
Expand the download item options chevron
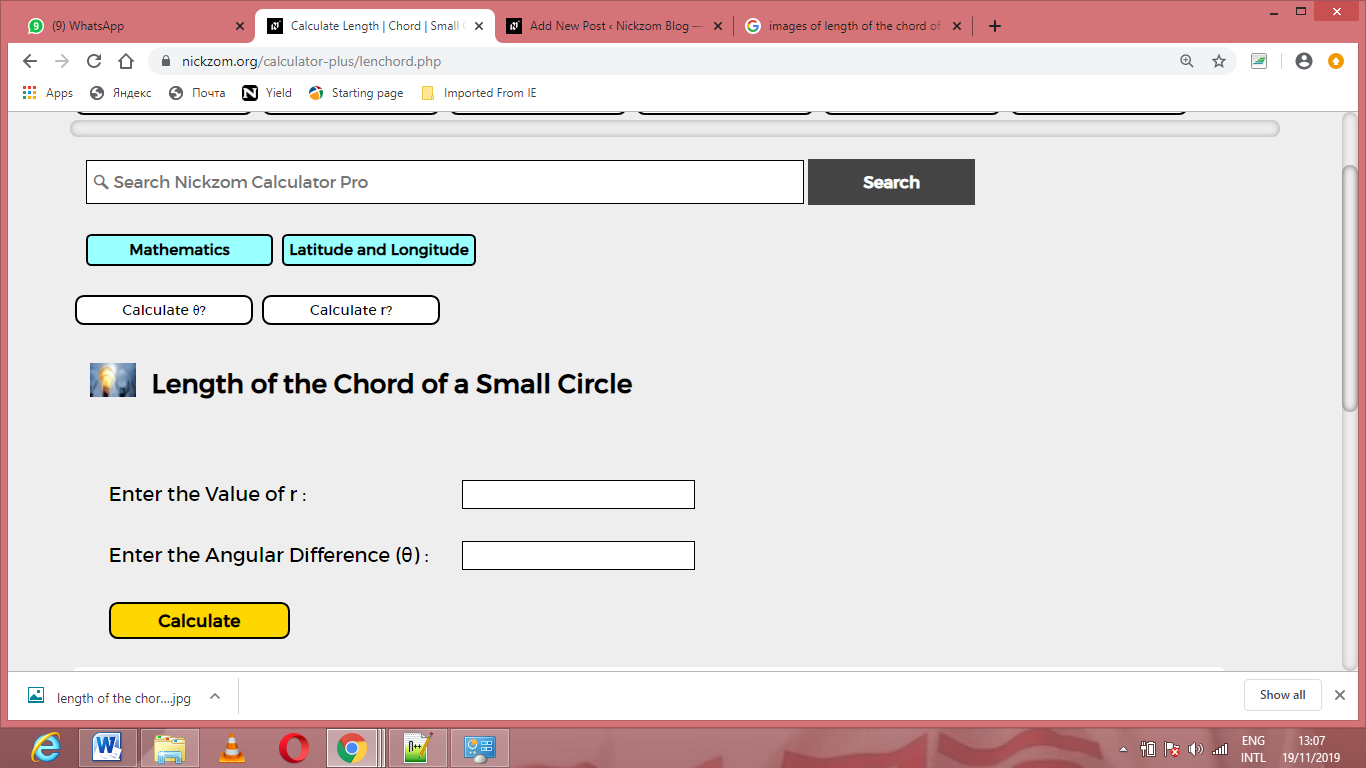(214, 697)
